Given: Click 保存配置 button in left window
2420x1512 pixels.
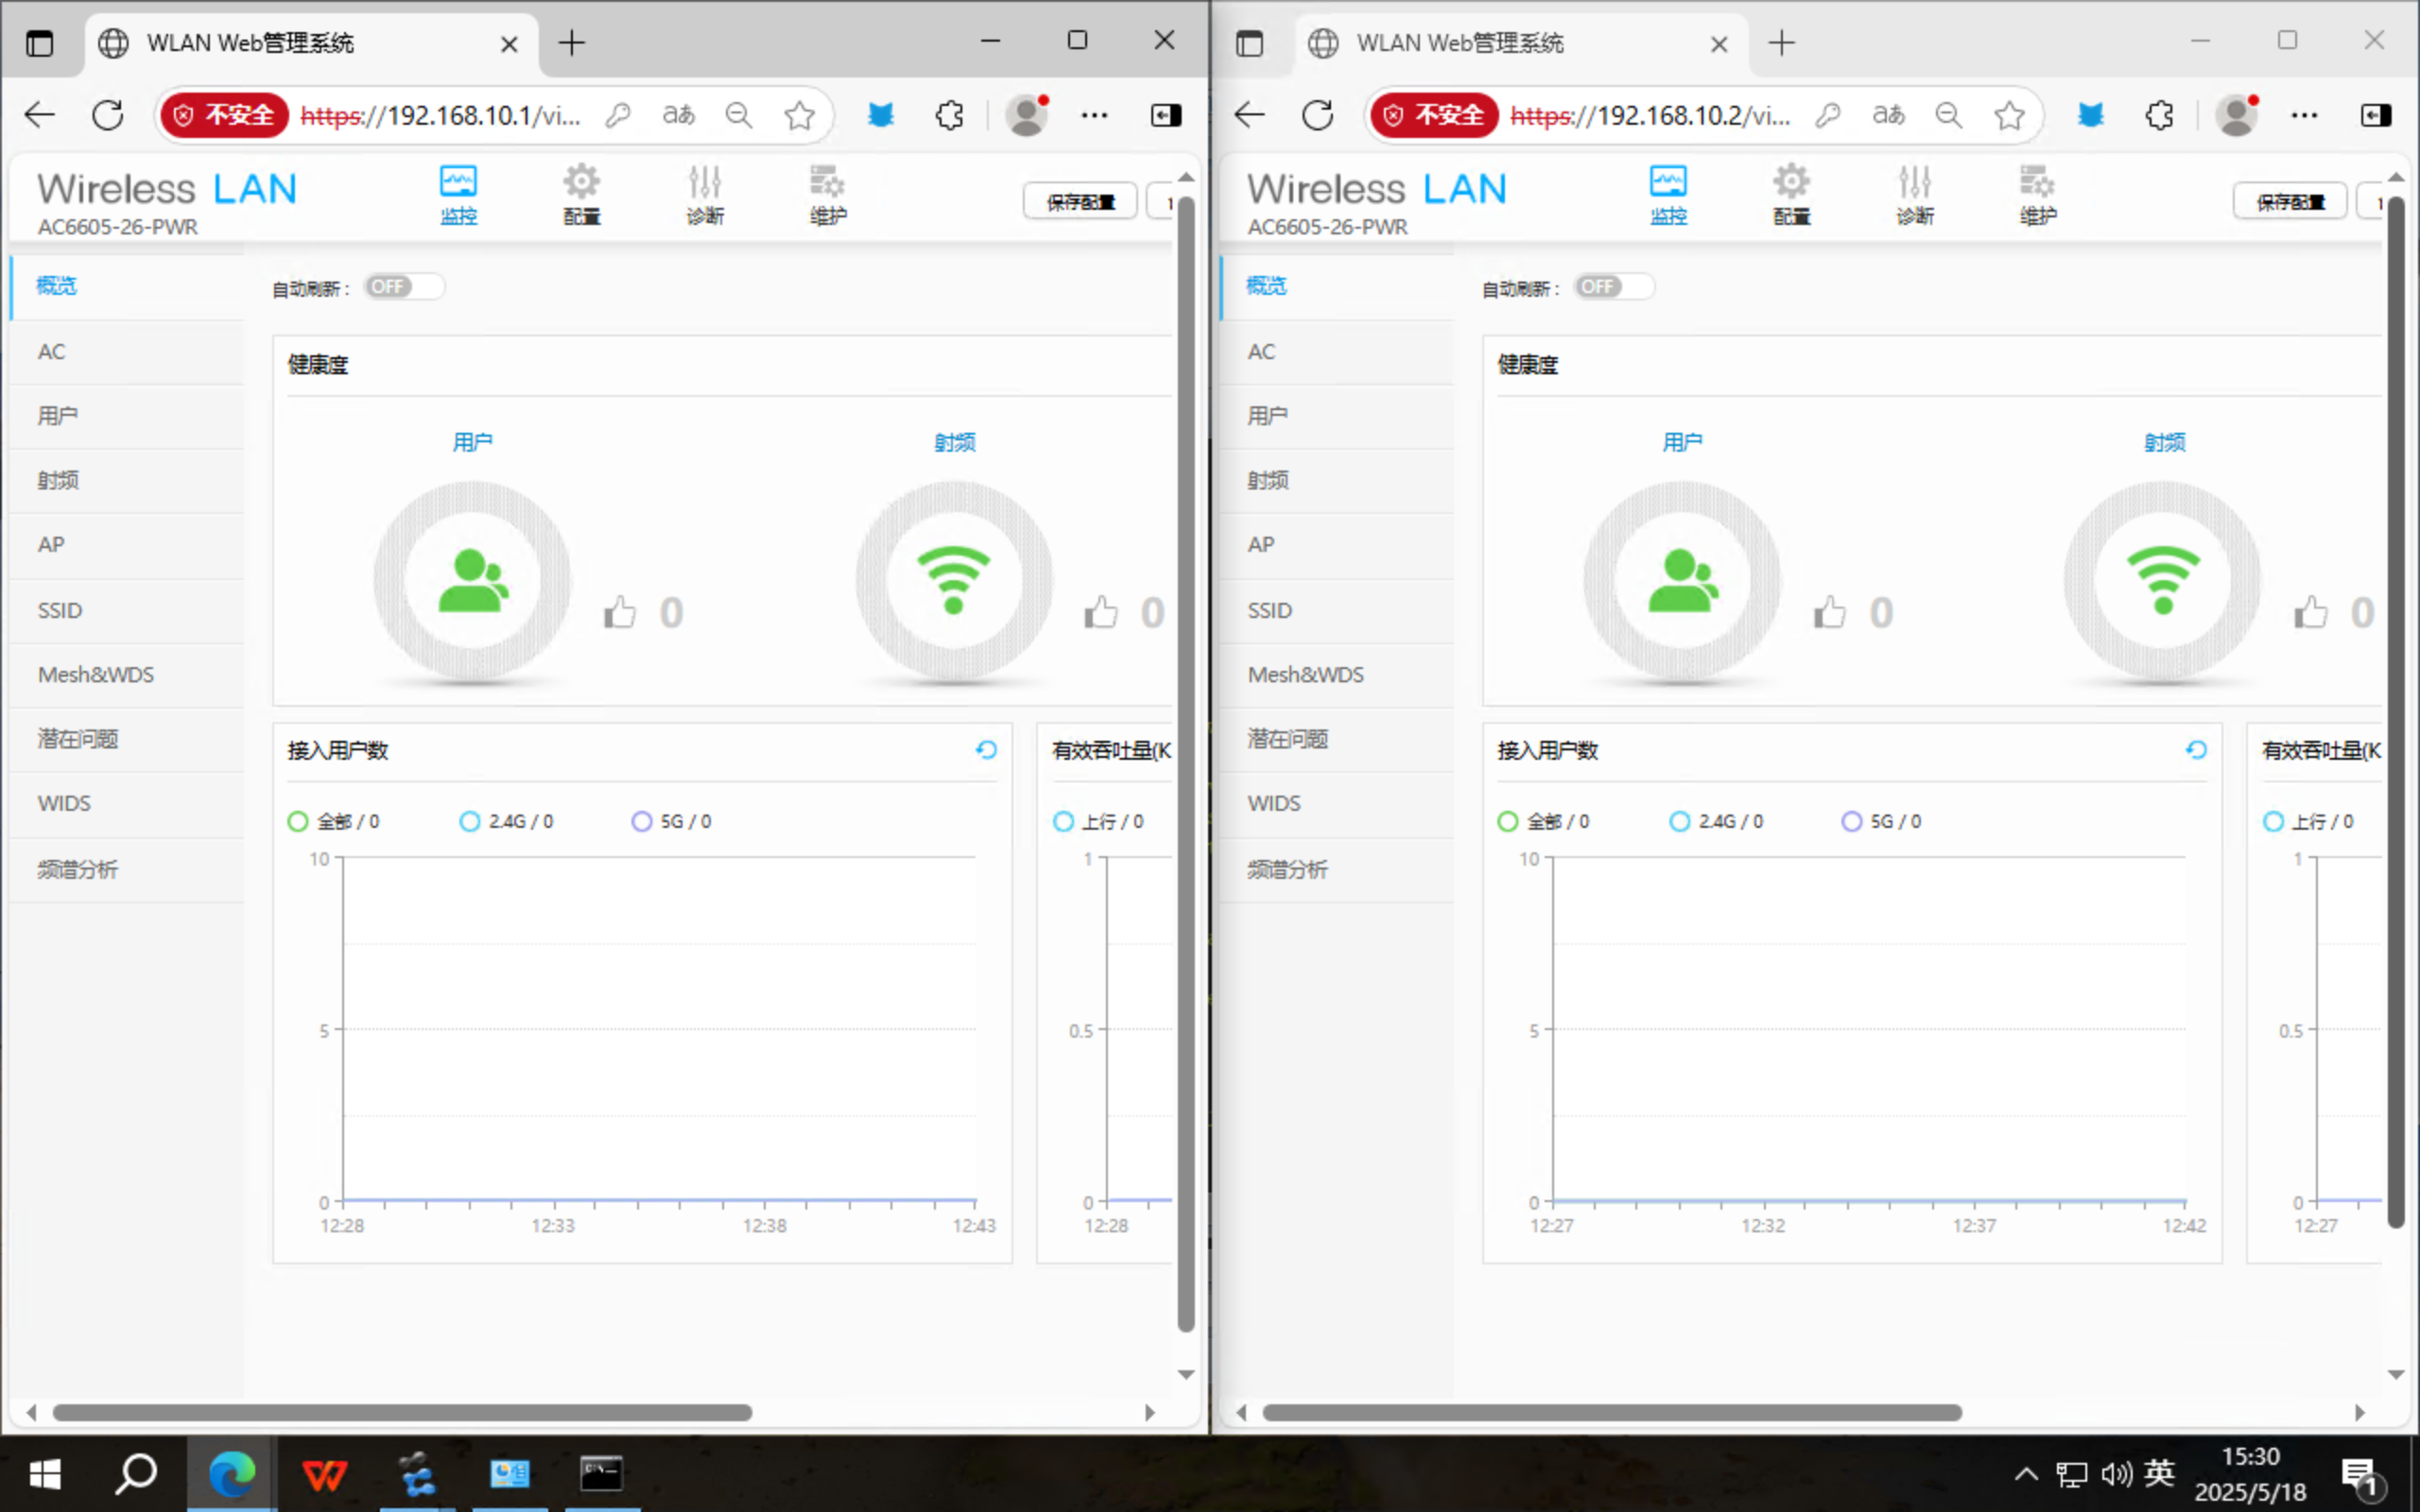Looking at the screenshot, I should coord(1080,202).
